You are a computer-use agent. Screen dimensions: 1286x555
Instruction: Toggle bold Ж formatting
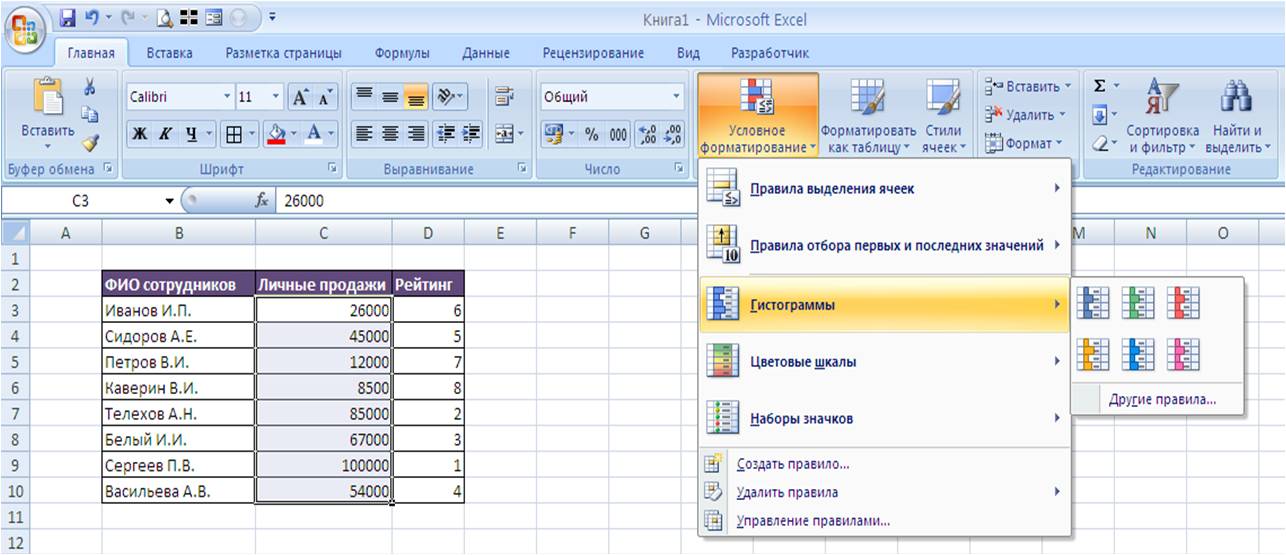tap(141, 135)
